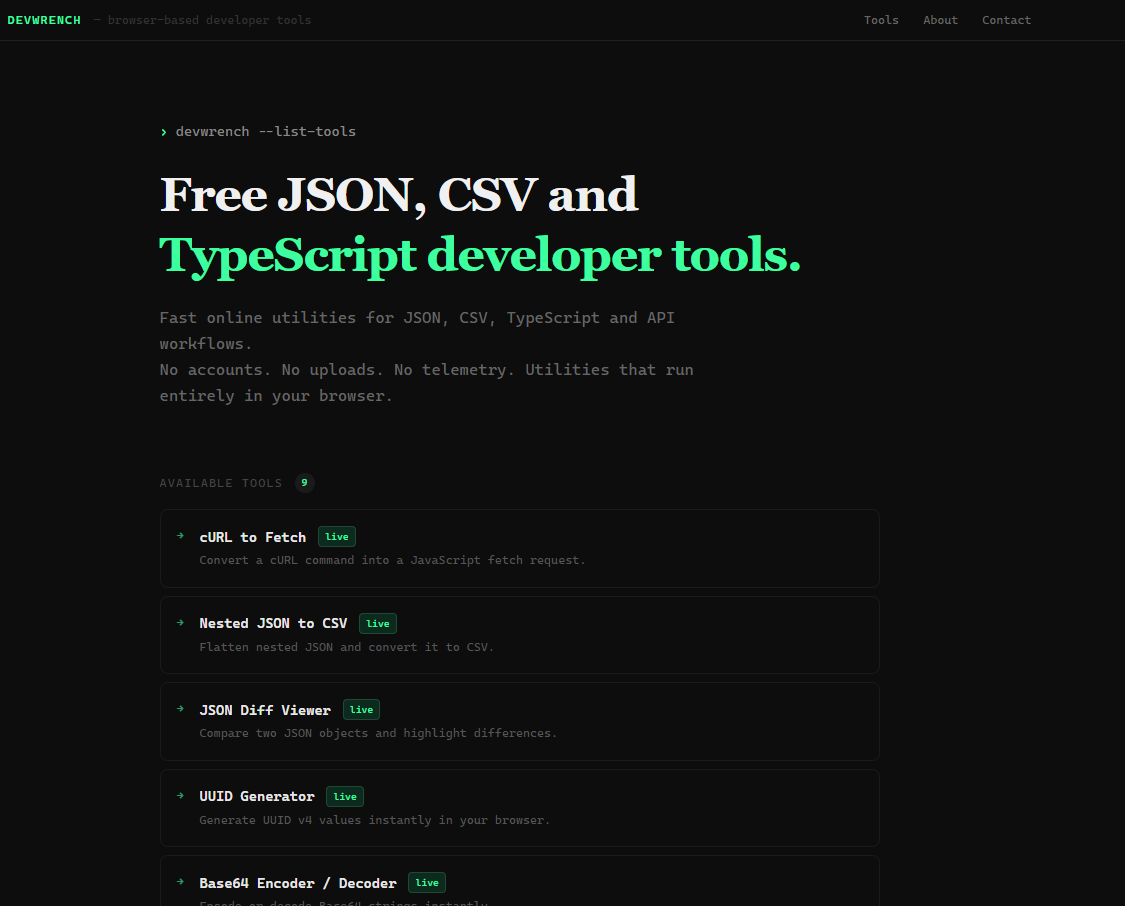The image size is (1125, 906).
Task: Click the 'devwrench --list-tools' command text
Action: point(265,131)
